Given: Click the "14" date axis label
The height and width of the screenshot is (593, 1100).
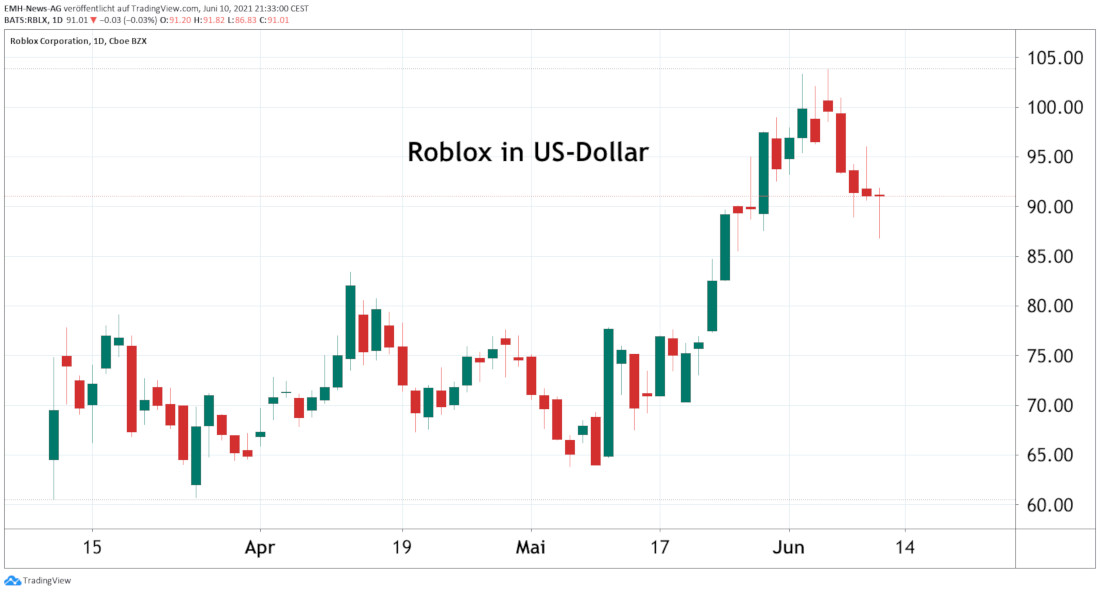Looking at the screenshot, I should pos(906,548).
